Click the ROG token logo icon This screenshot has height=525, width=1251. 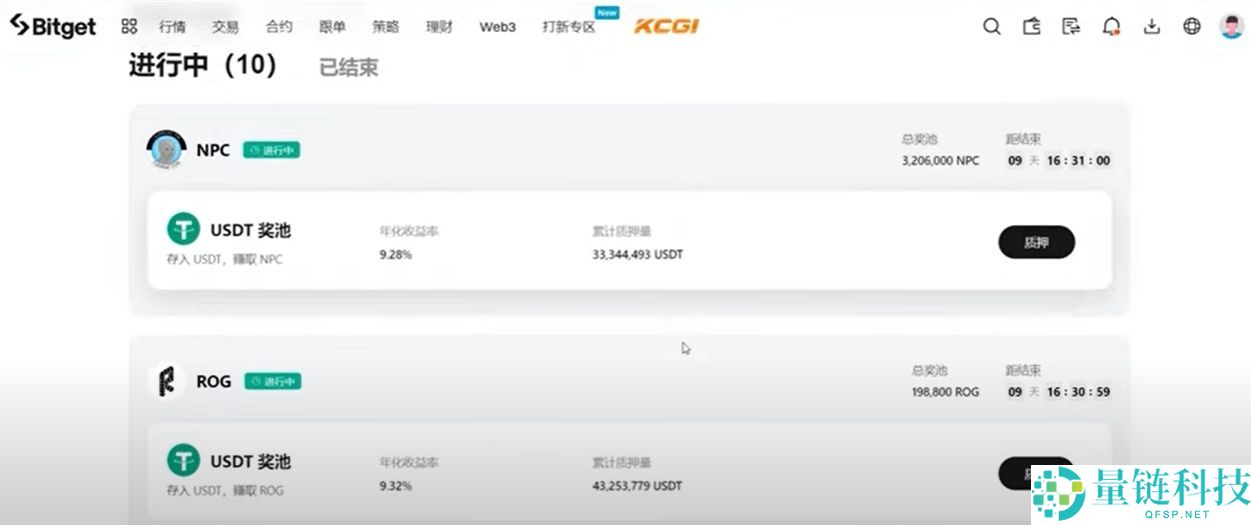coord(167,381)
